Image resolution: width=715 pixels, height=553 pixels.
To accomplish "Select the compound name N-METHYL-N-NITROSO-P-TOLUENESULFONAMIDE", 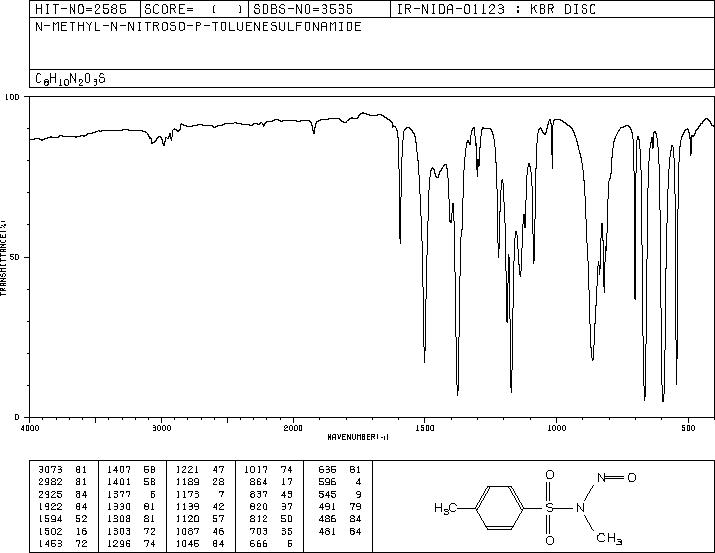I will 198,26.
